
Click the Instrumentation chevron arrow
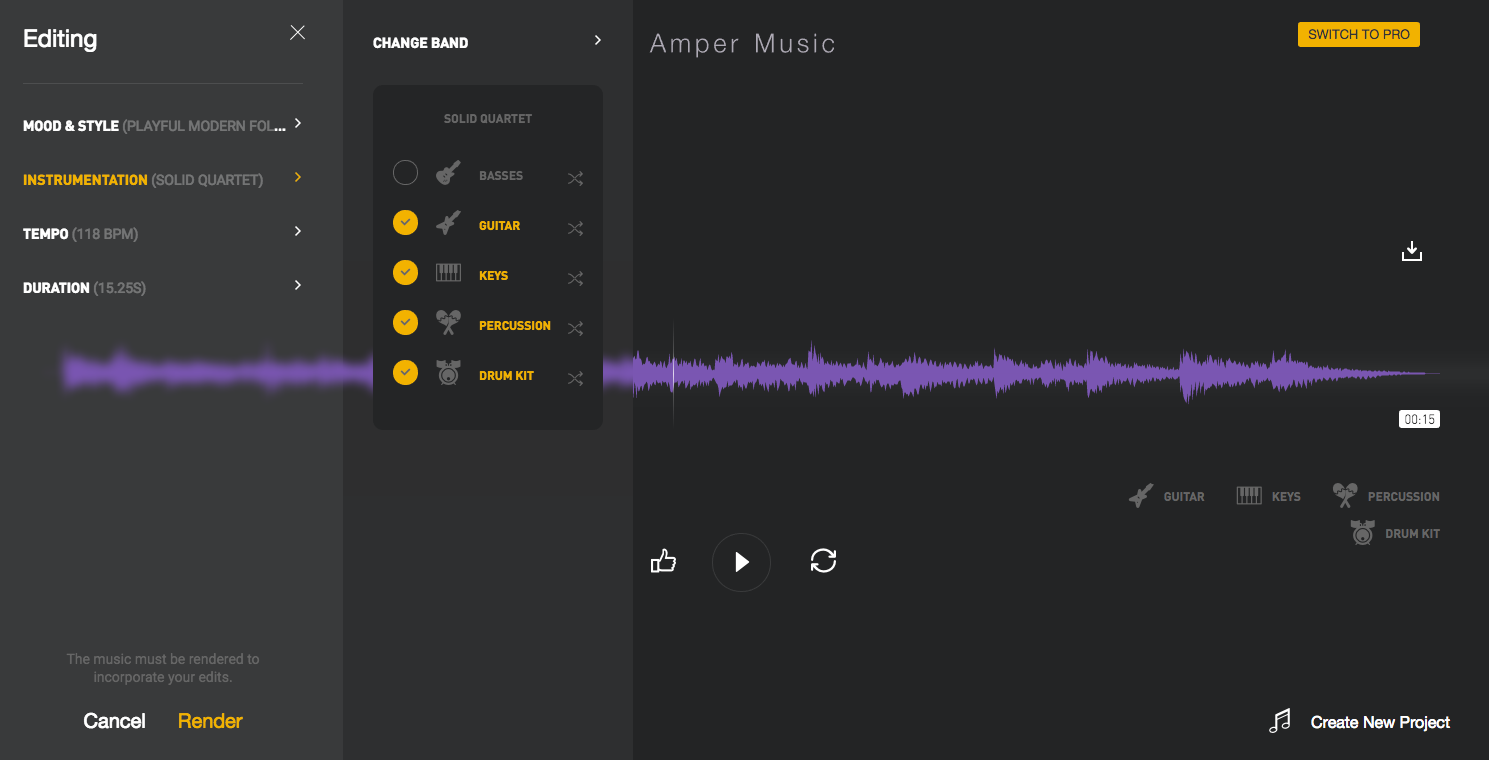pos(298,178)
